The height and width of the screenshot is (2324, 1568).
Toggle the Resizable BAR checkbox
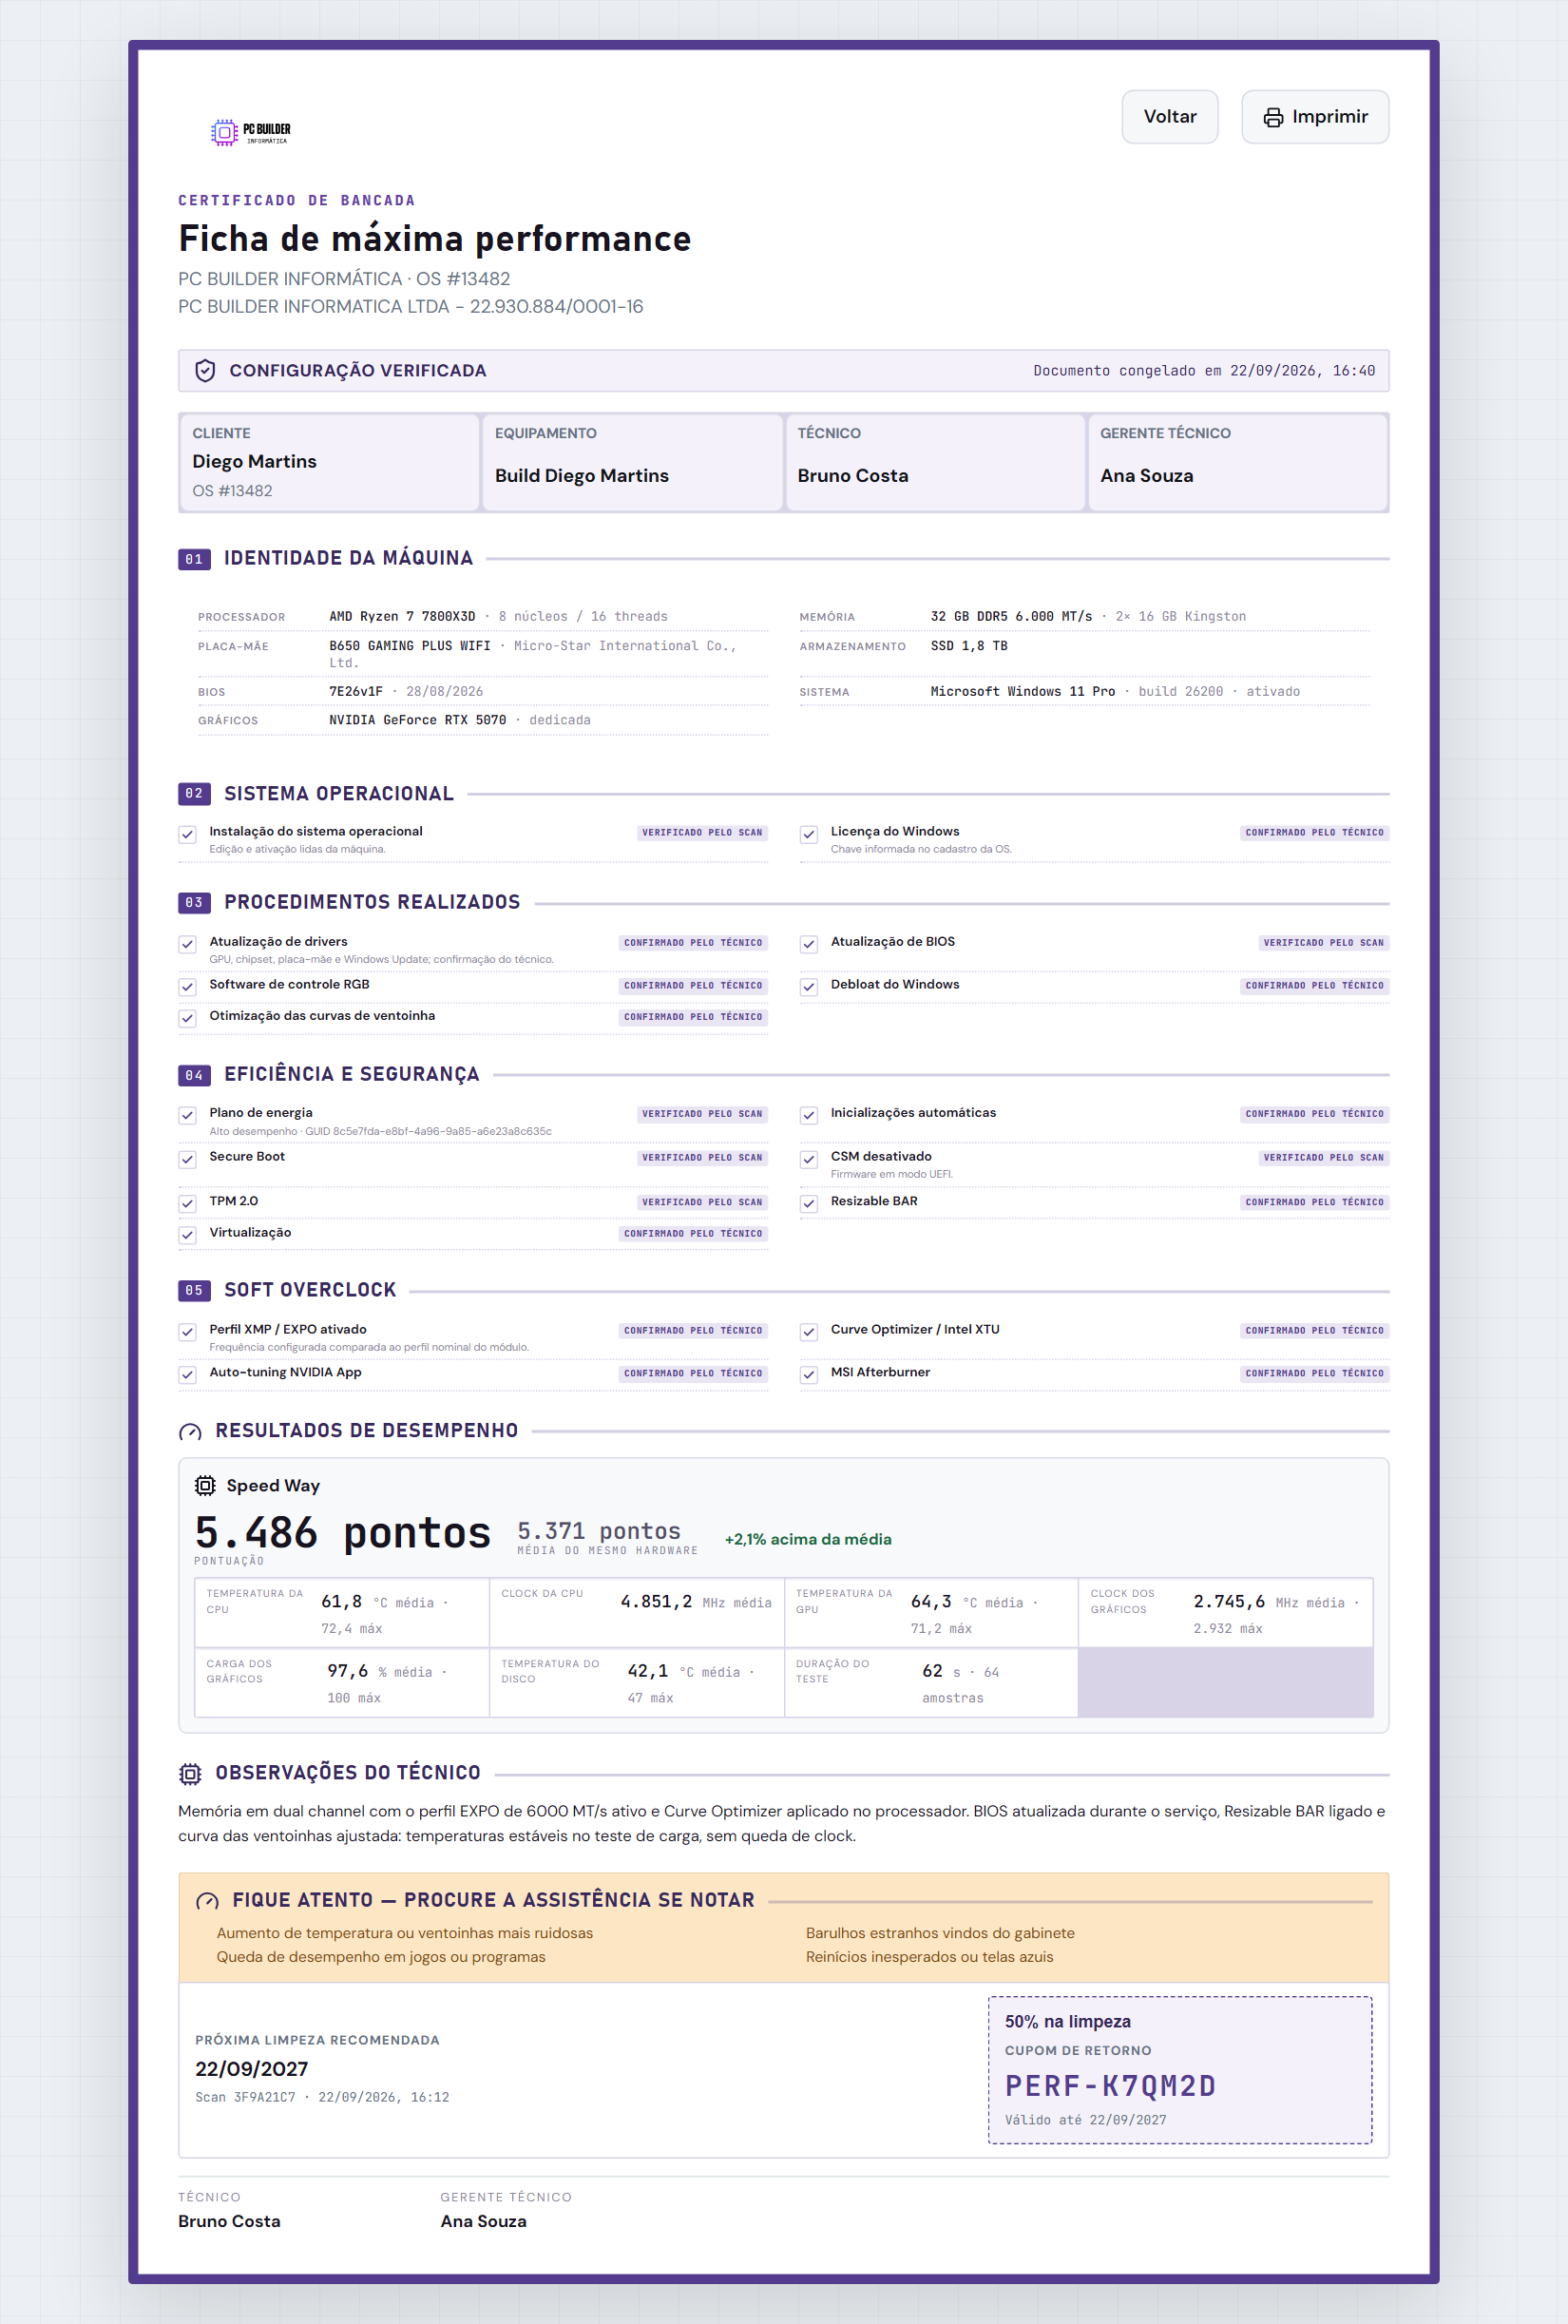[x=809, y=1204]
